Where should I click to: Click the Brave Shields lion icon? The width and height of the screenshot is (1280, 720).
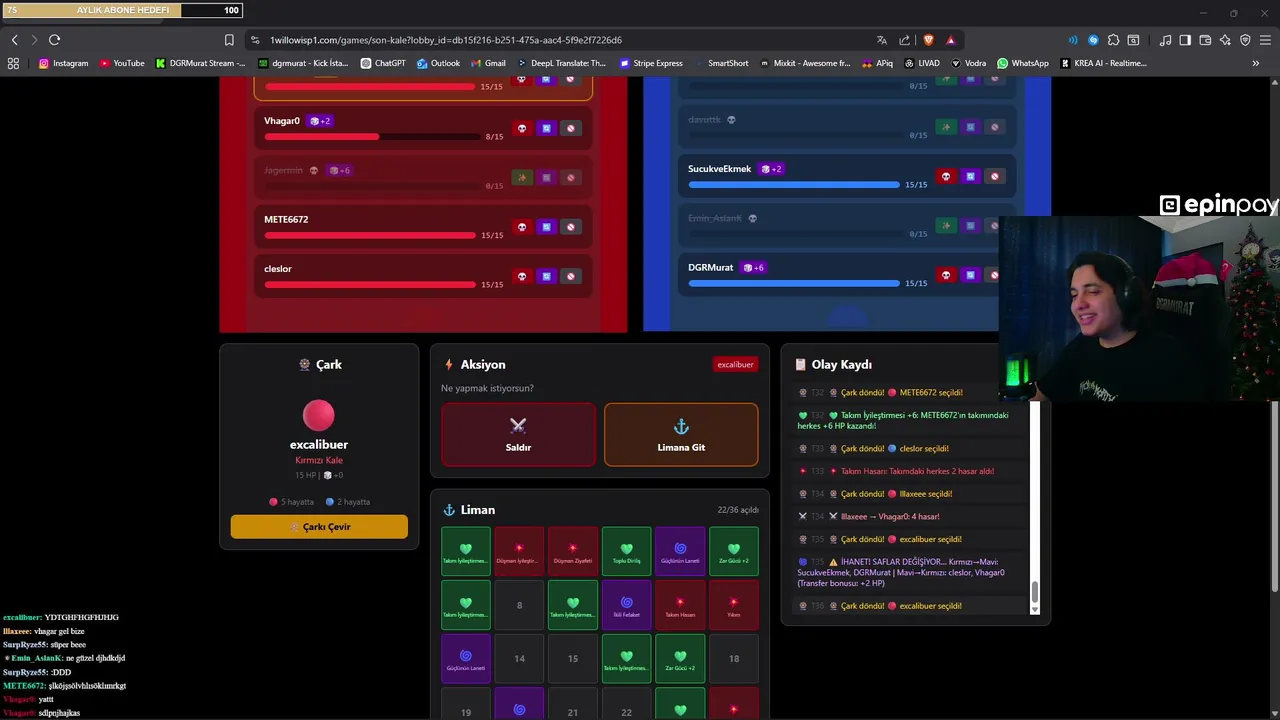coord(928,40)
